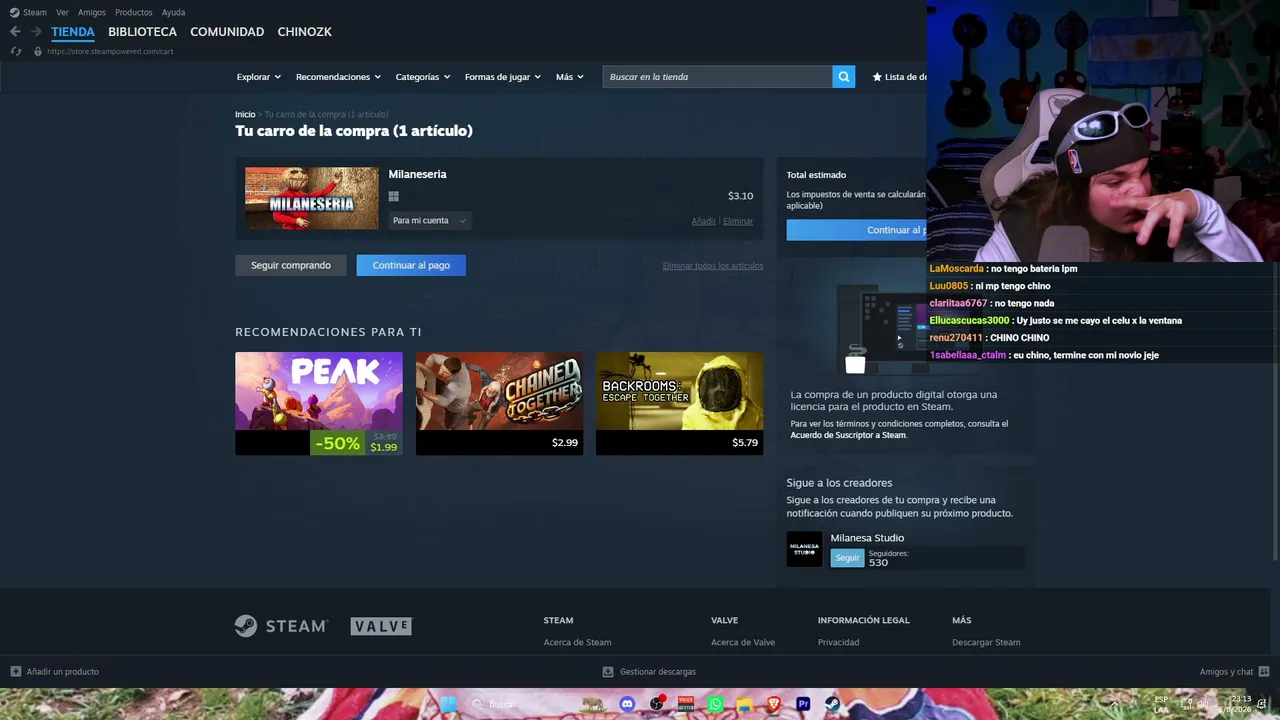The image size is (1280, 720).
Task: Open the Amigos y chat icon
Action: 1264,672
